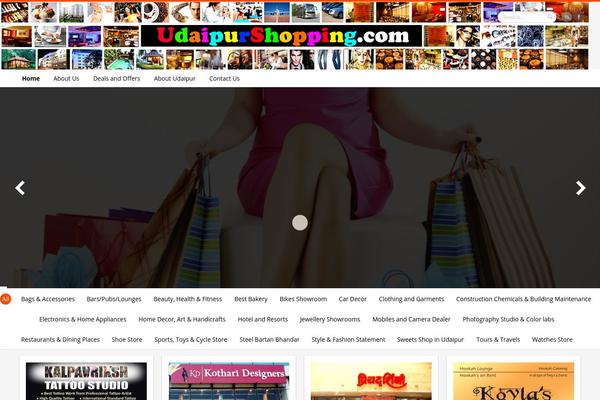Open Deals and Offers in the navigation
Screen dimensions: 600x400
(x=116, y=78)
